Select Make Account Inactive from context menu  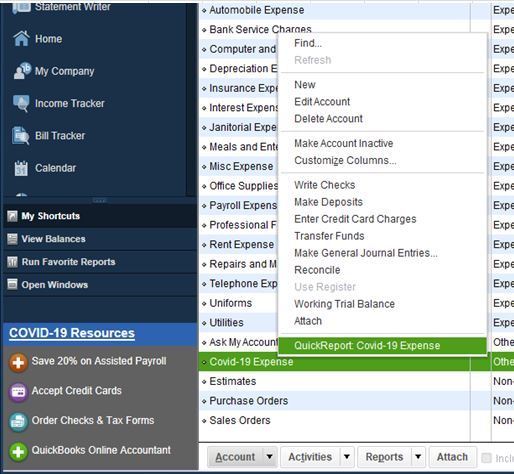[344, 143]
